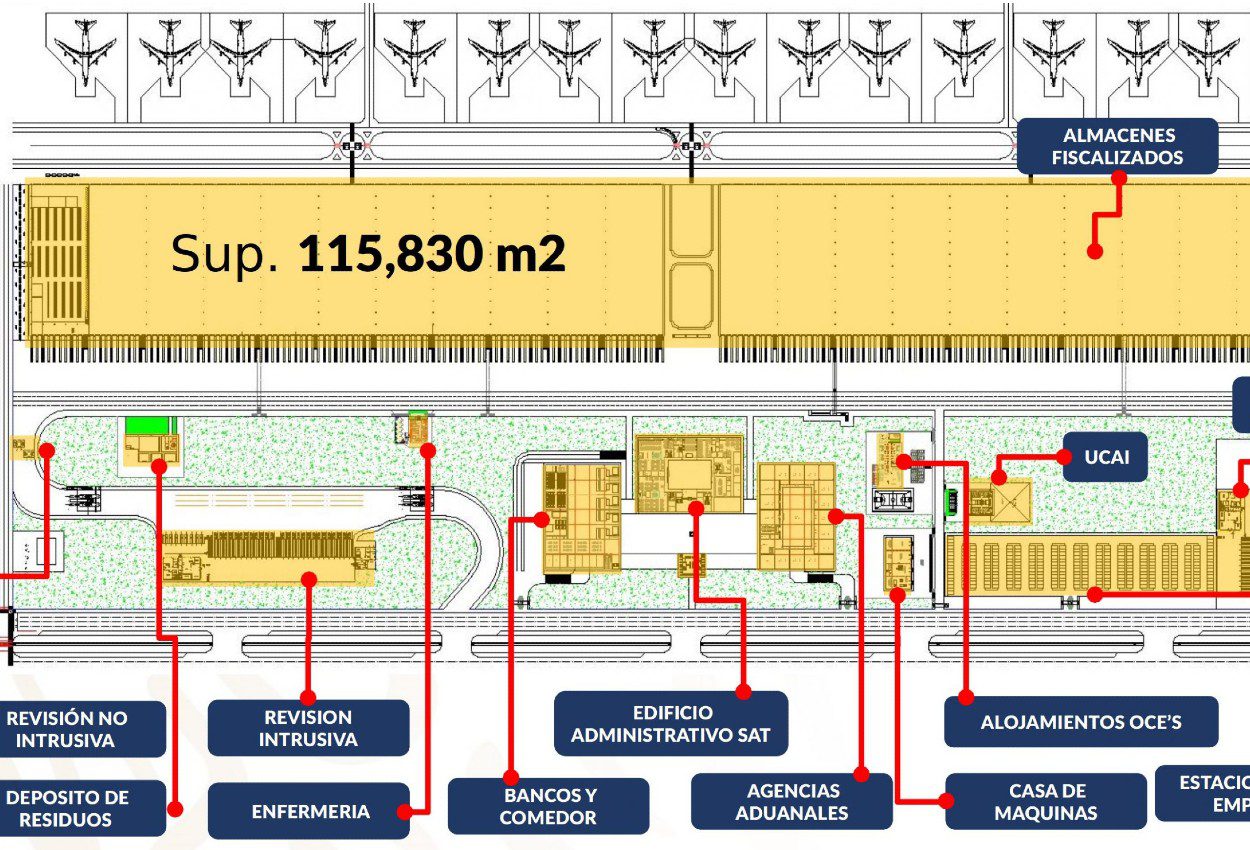Select the Revision Intrusiva label box

(308, 729)
